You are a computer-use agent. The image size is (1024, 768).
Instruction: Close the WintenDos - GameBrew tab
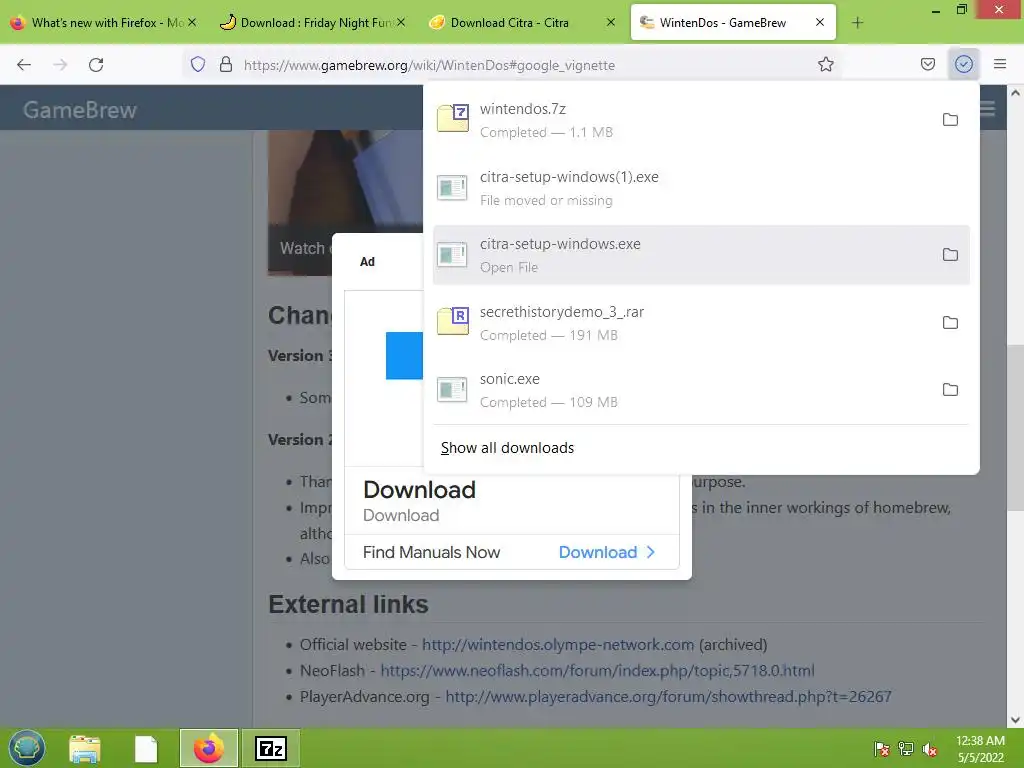(x=820, y=22)
